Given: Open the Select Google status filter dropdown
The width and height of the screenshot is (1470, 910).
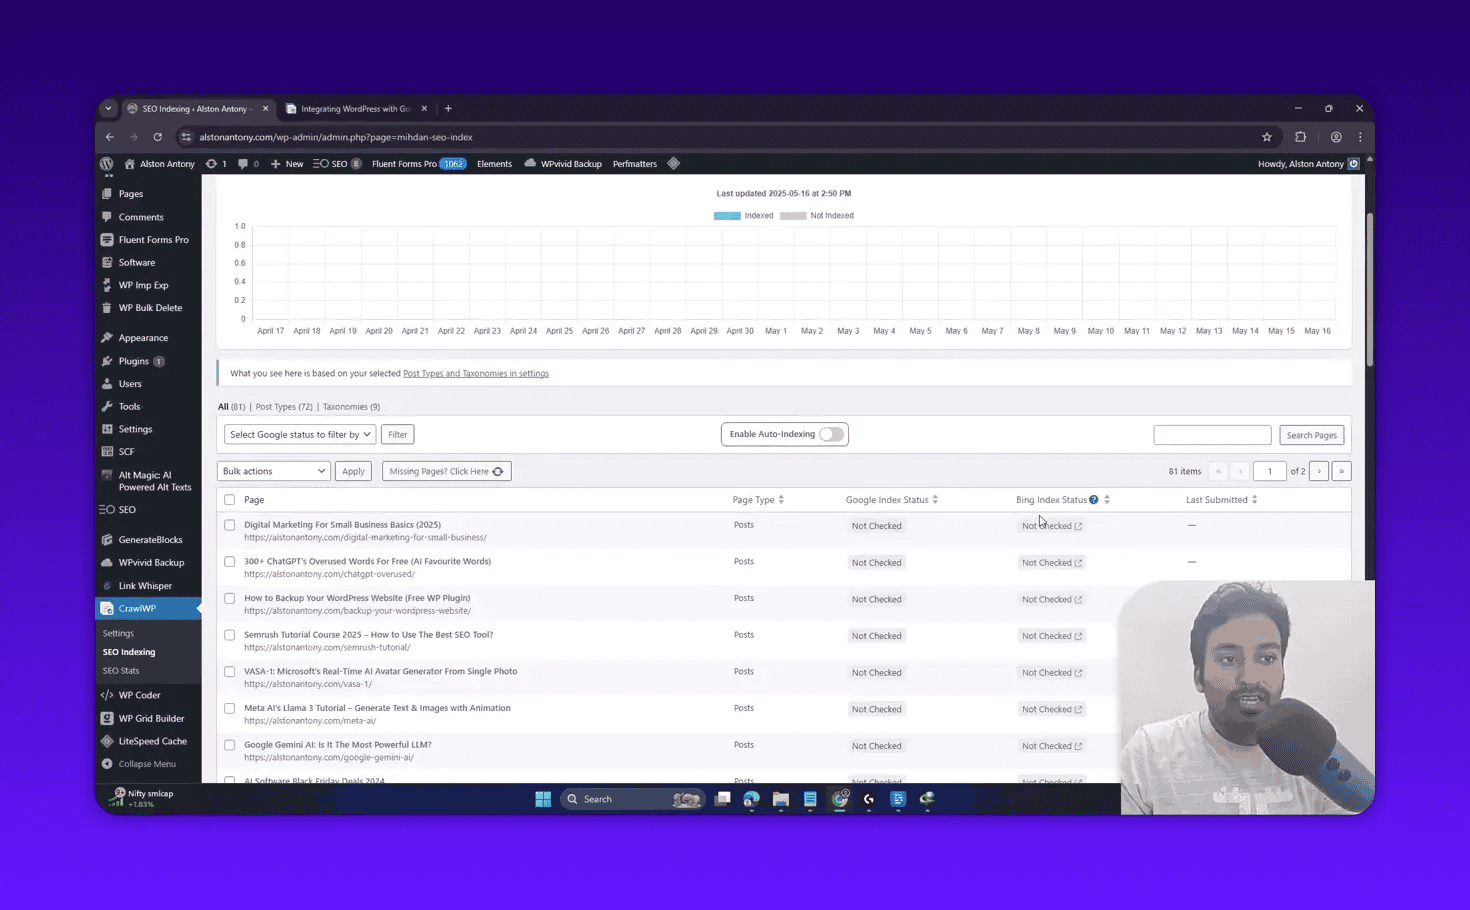Looking at the screenshot, I should point(299,434).
